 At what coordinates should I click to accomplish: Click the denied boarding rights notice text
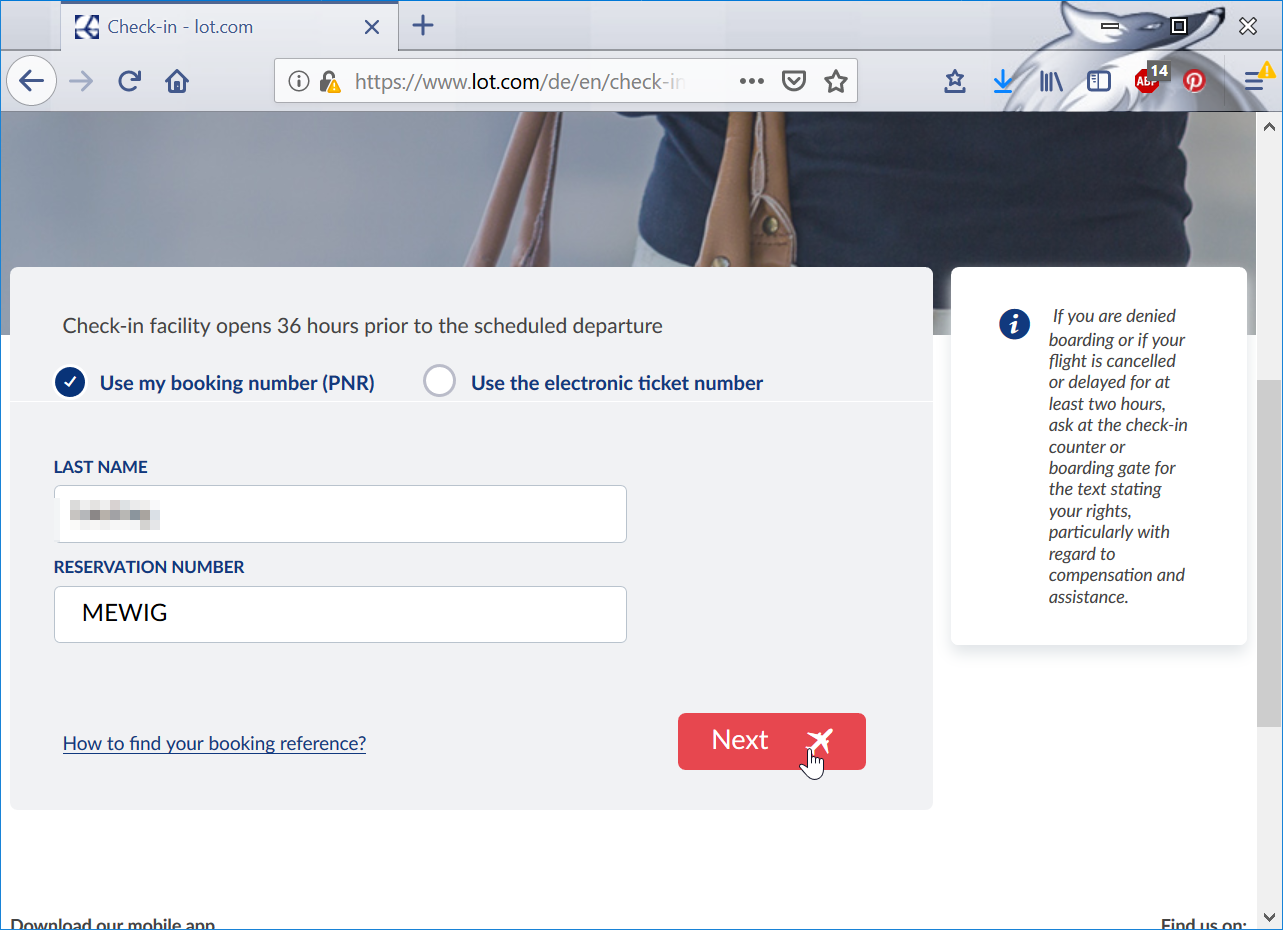[x=1118, y=457]
